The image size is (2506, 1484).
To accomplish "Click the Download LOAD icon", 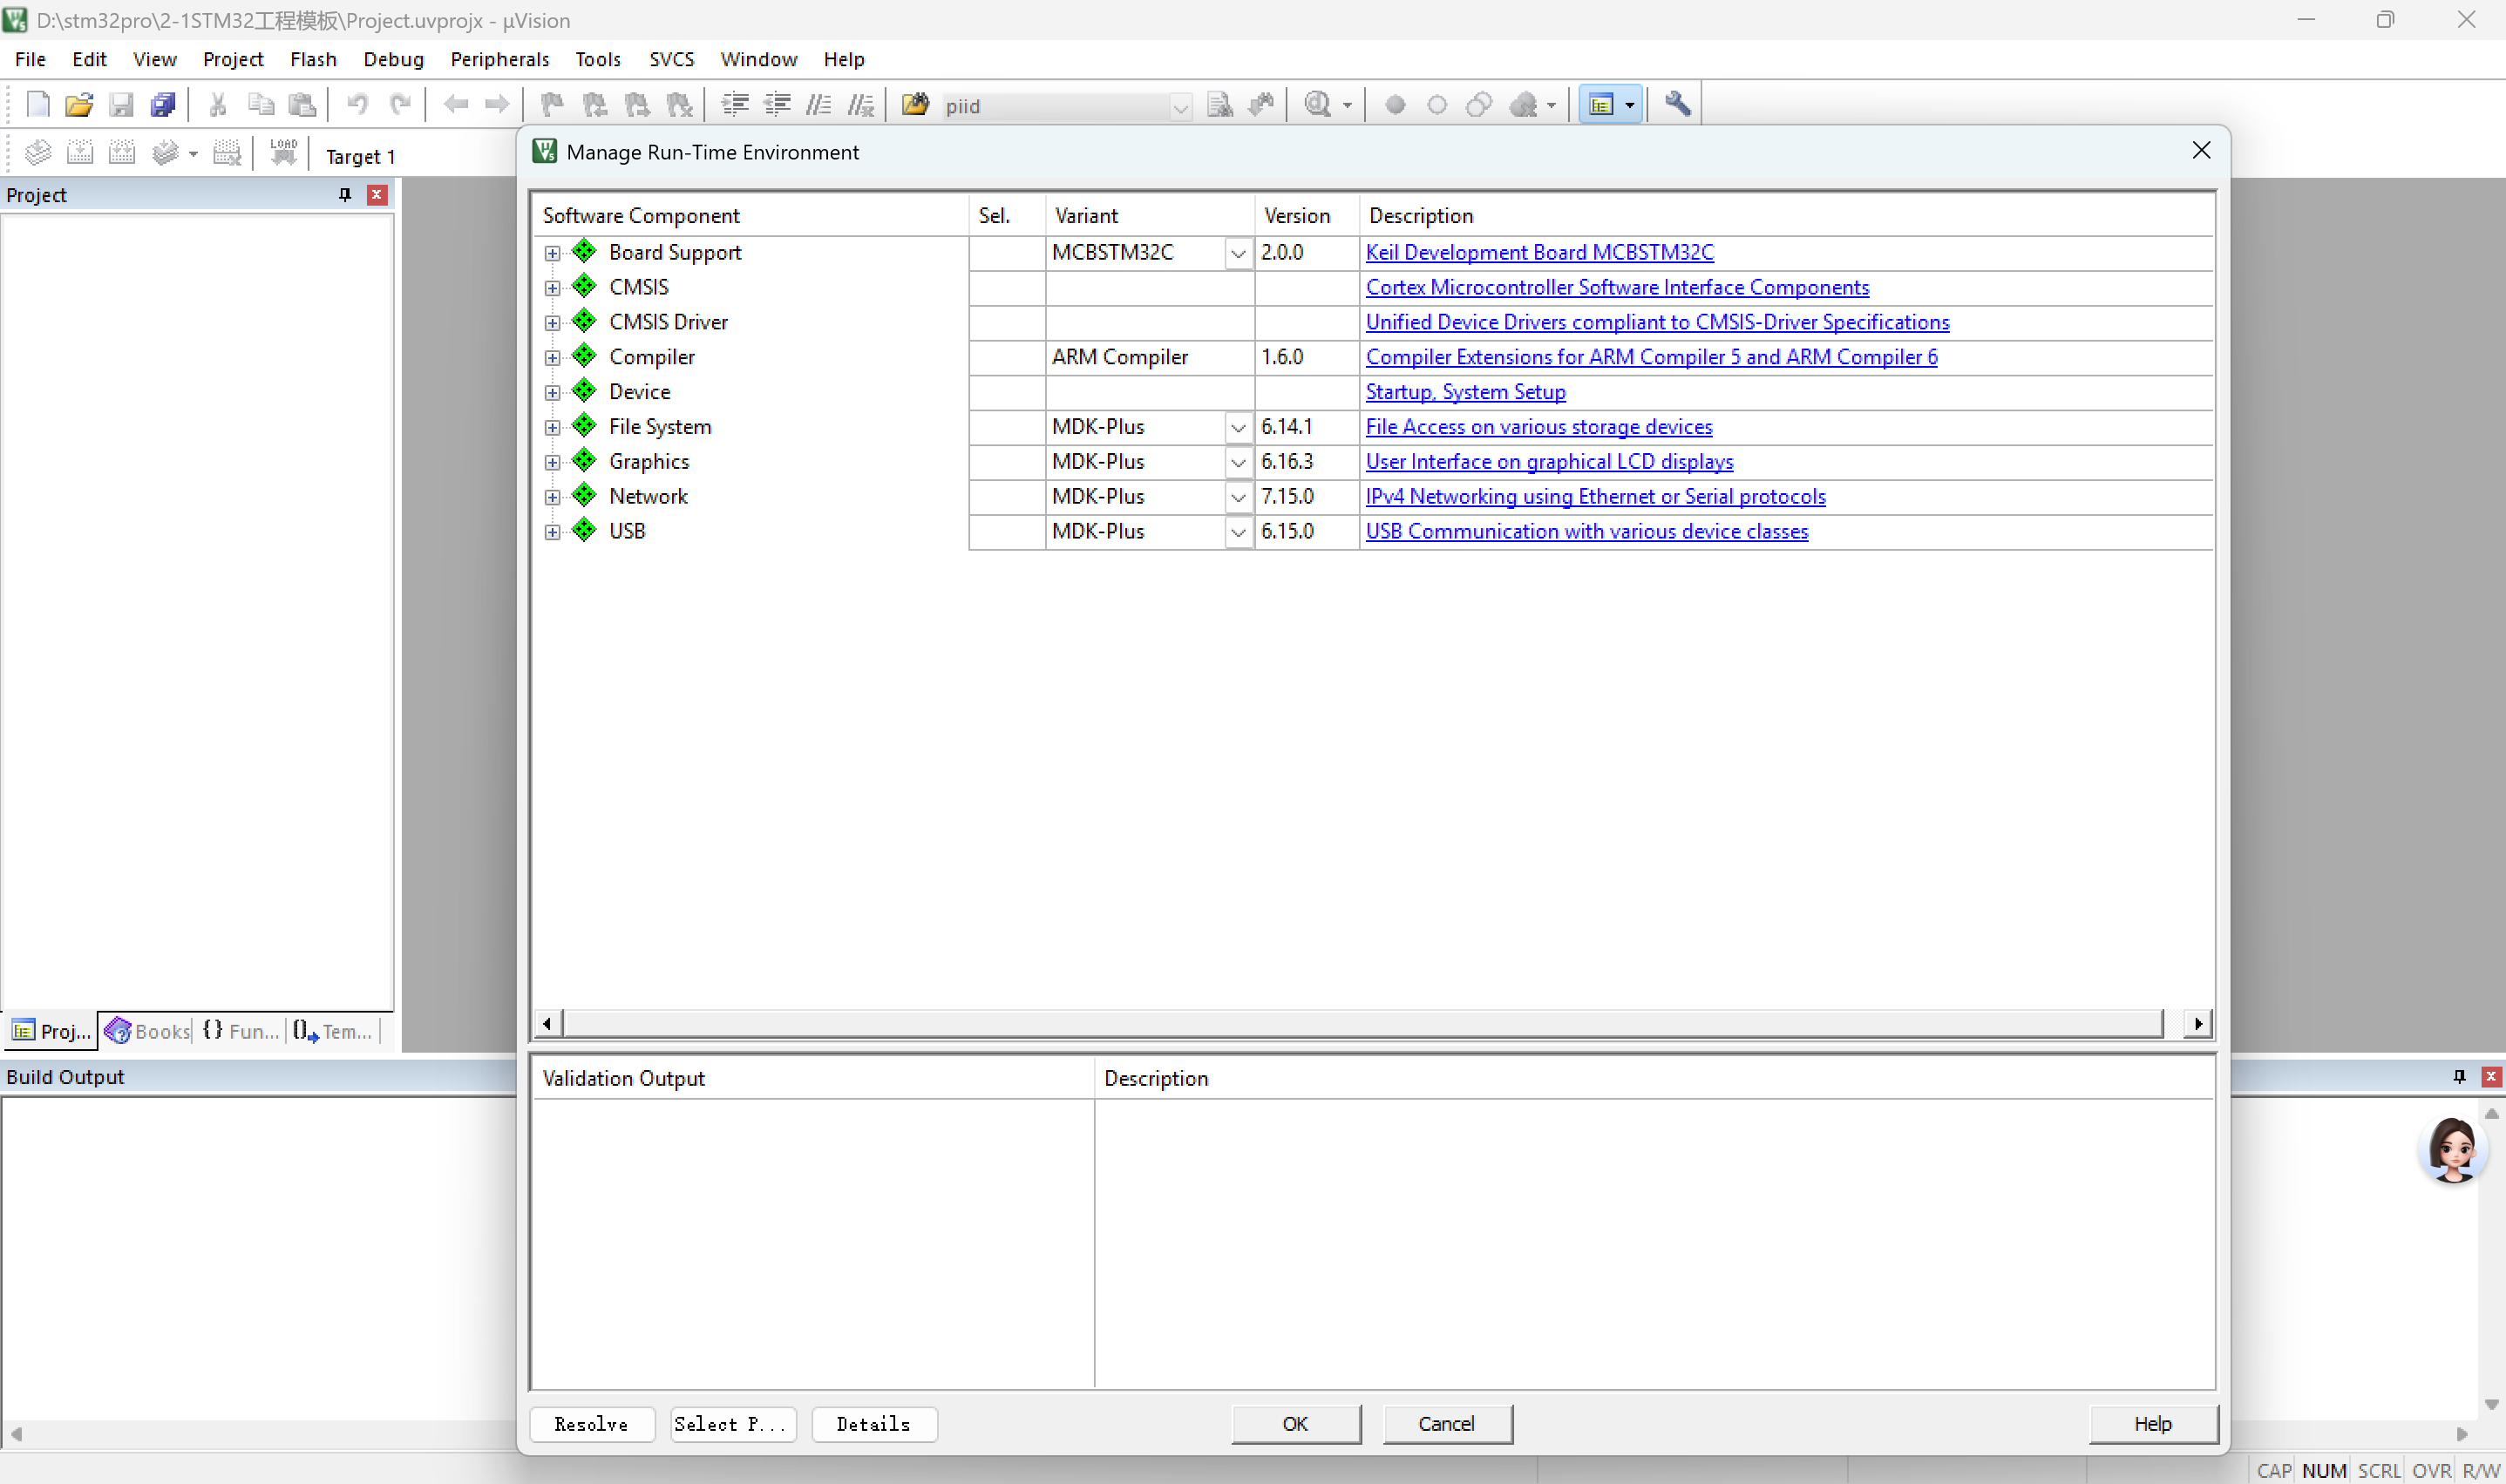I will point(284,153).
